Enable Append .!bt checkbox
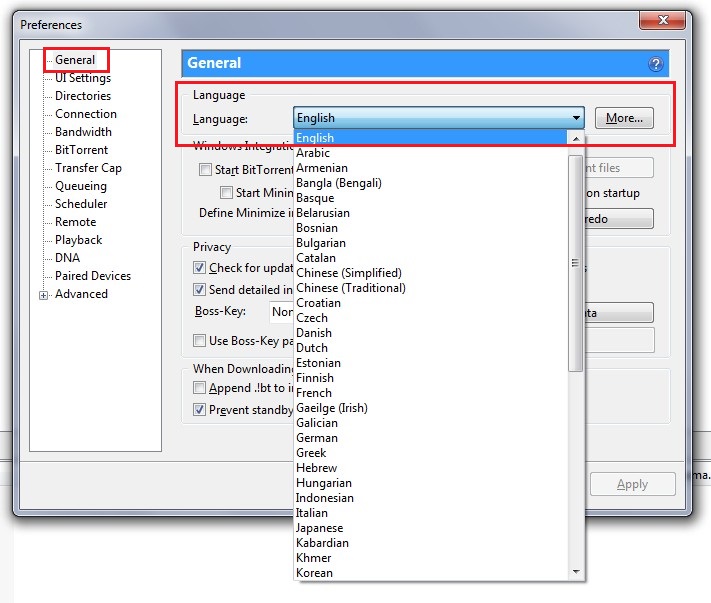This screenshot has width=711, height=603. [x=199, y=388]
